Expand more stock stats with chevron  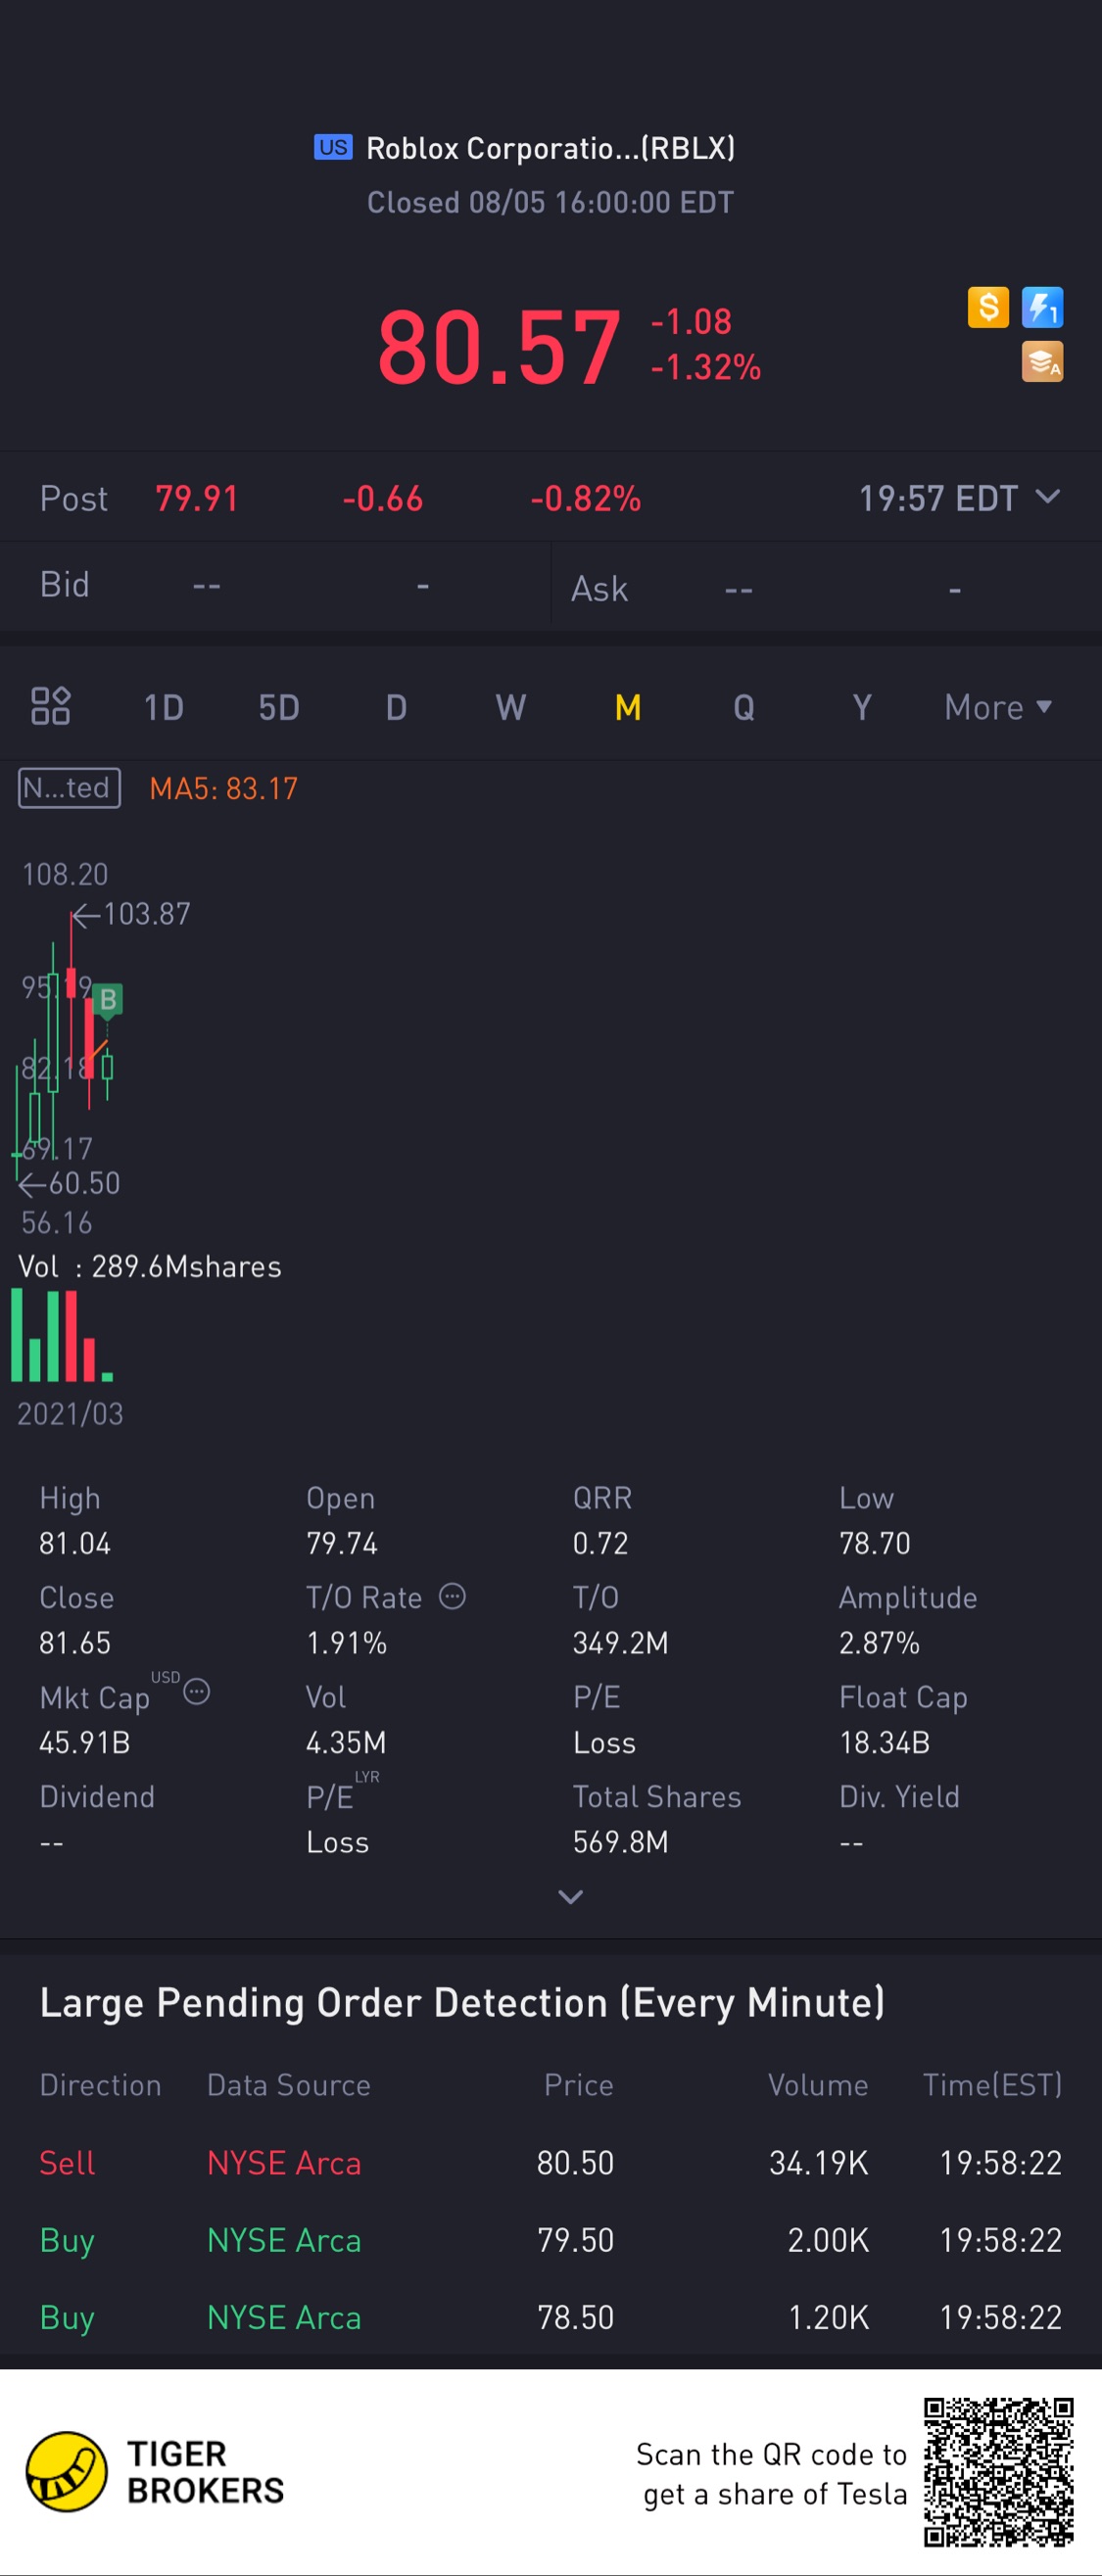tap(570, 1897)
